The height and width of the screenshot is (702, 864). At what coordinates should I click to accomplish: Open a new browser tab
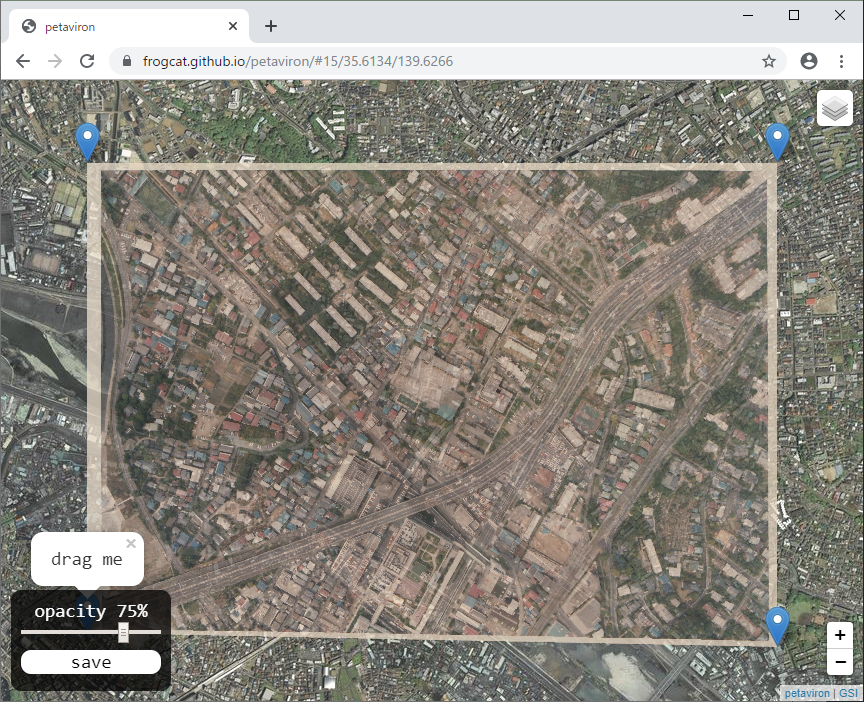click(x=271, y=26)
